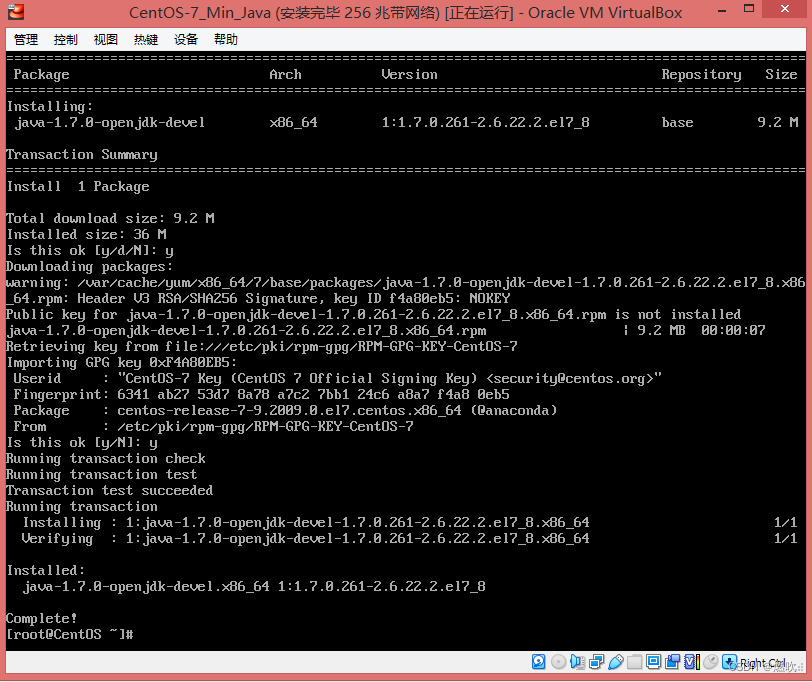Click the root@CentOS shell prompt line

(x=70, y=634)
